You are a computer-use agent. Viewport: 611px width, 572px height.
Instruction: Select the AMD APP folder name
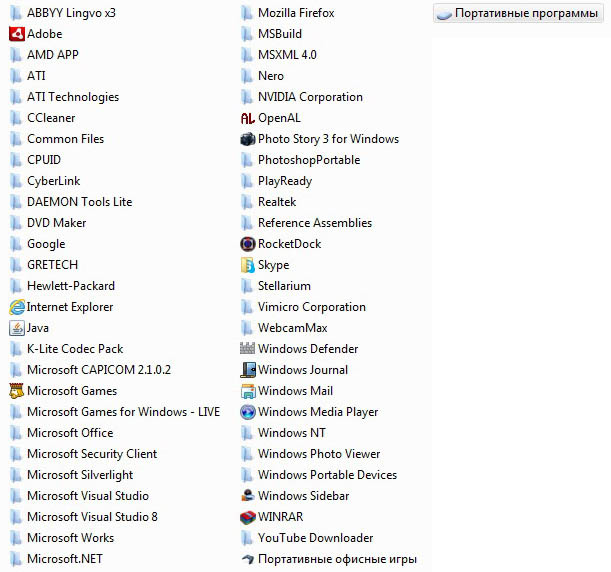point(53,55)
